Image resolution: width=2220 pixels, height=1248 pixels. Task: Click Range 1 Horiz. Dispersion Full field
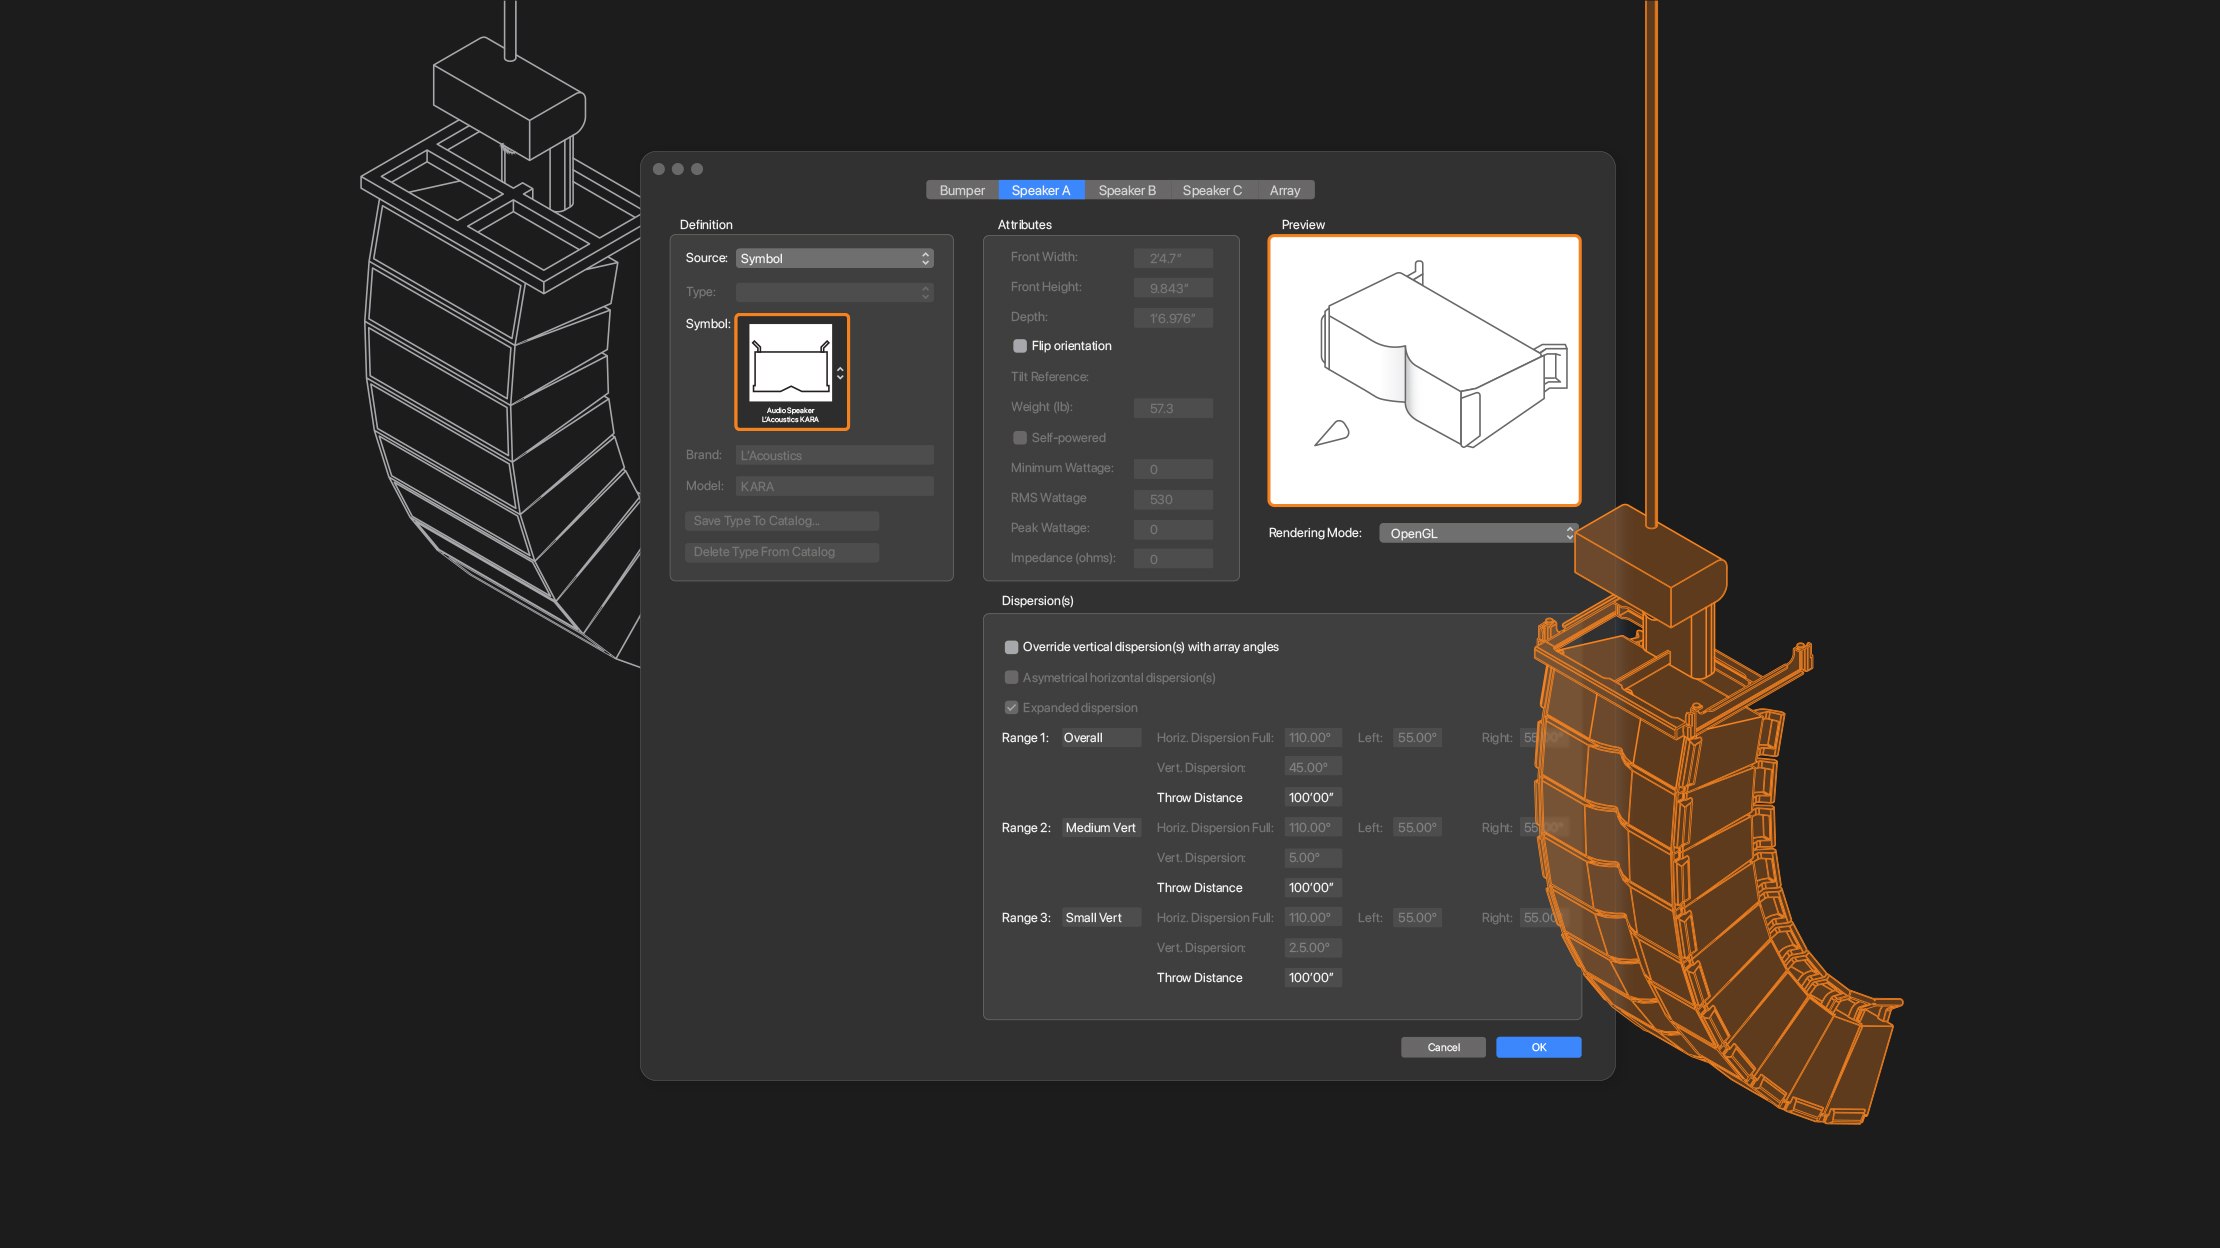(1313, 737)
